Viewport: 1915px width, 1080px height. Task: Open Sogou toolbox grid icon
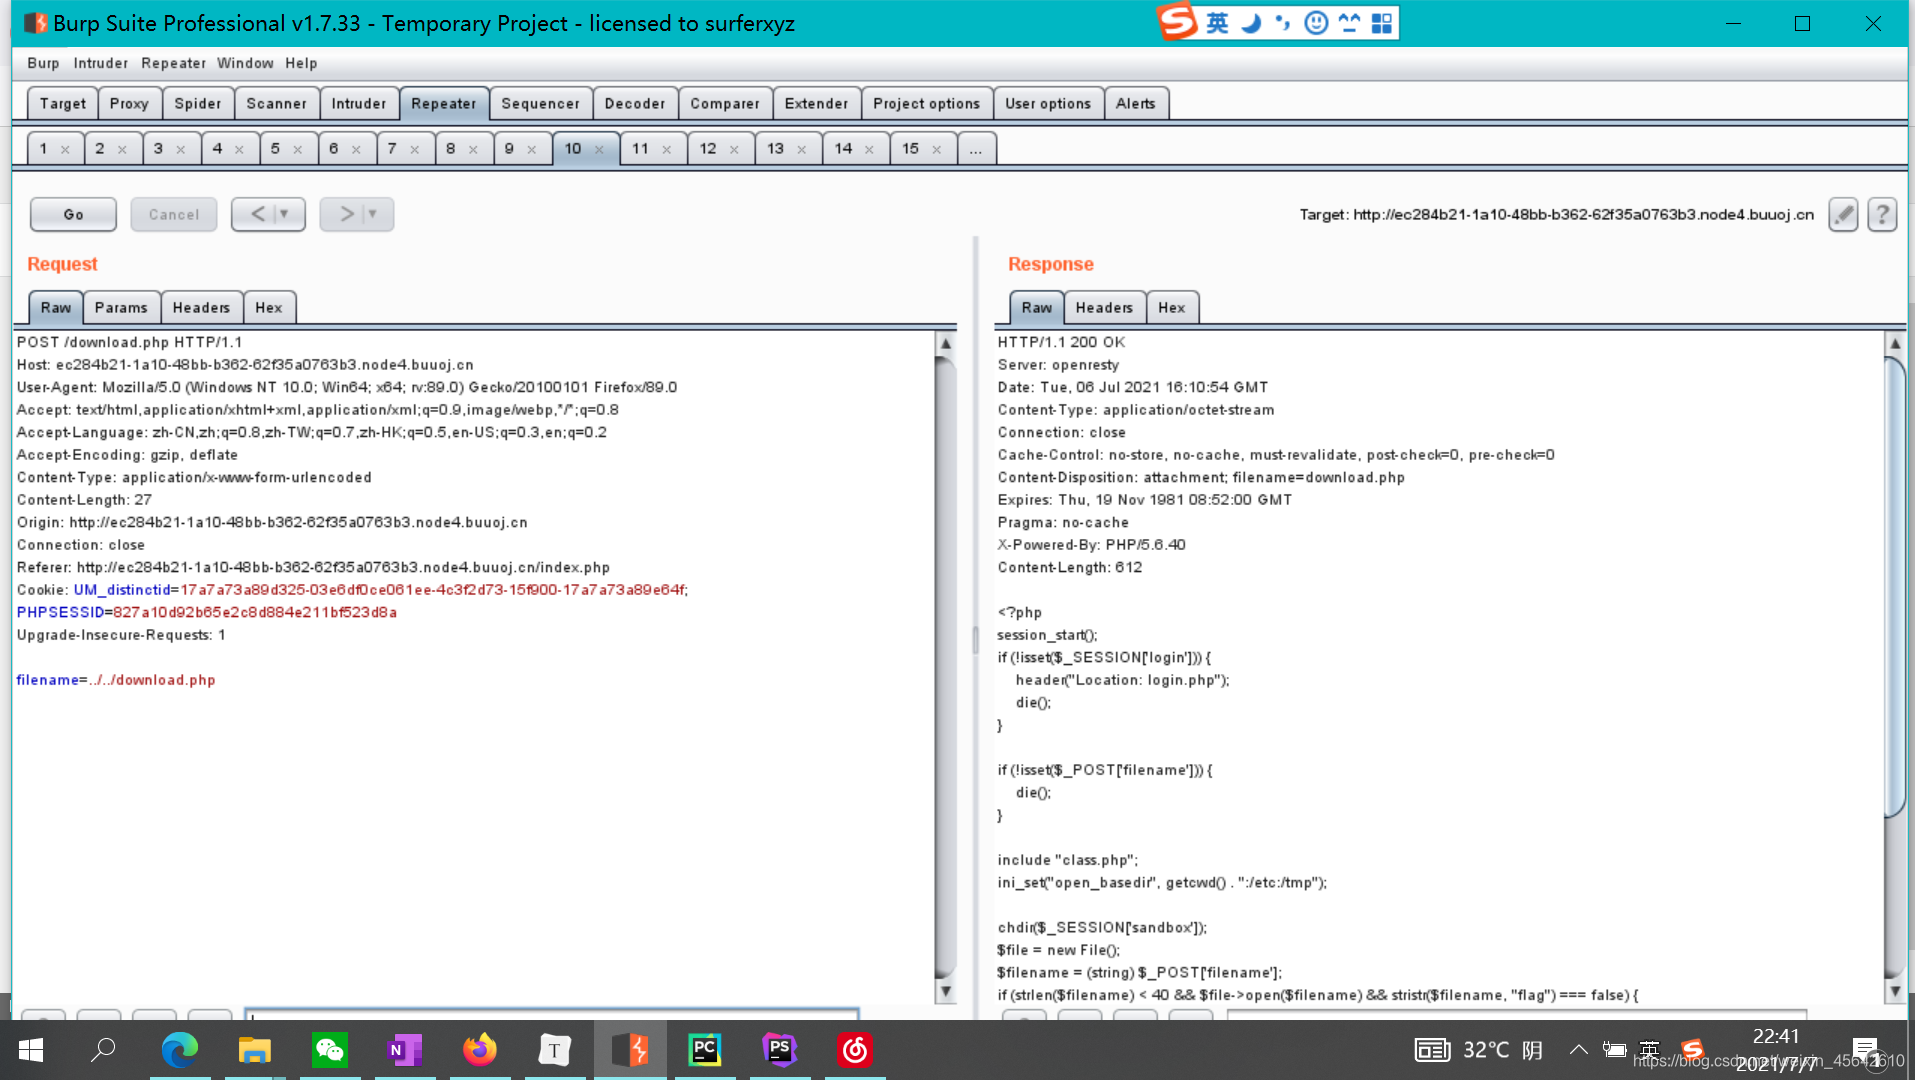coord(1382,23)
